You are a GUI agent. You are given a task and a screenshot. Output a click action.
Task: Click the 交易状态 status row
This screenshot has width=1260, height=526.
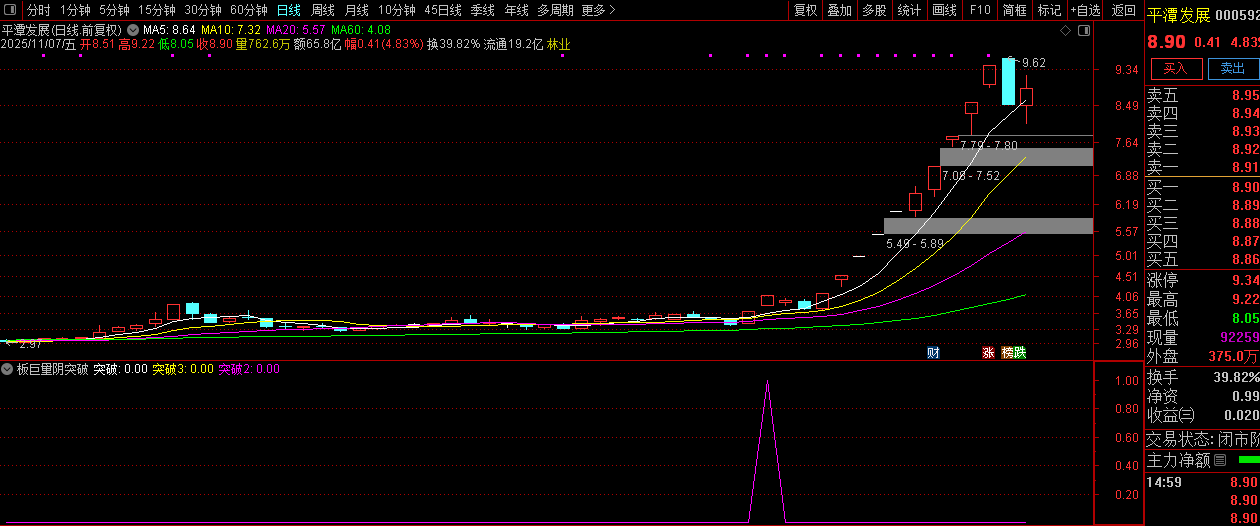1202,439
